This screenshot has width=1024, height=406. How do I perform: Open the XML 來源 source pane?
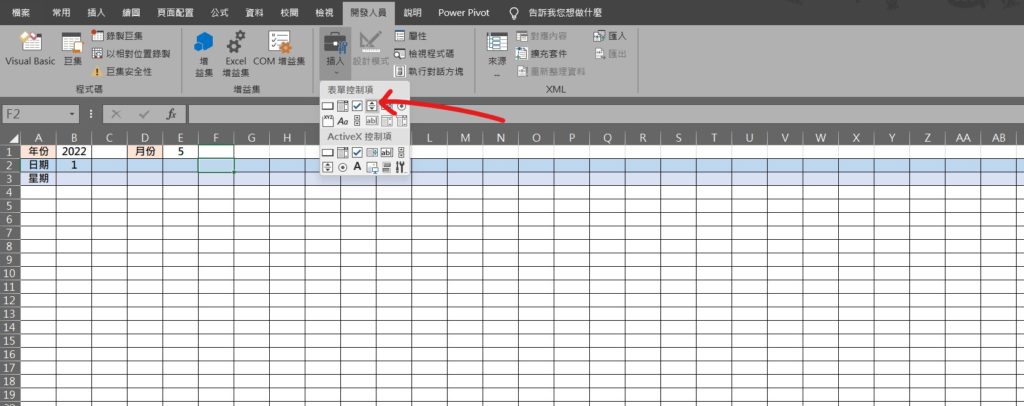point(497,54)
